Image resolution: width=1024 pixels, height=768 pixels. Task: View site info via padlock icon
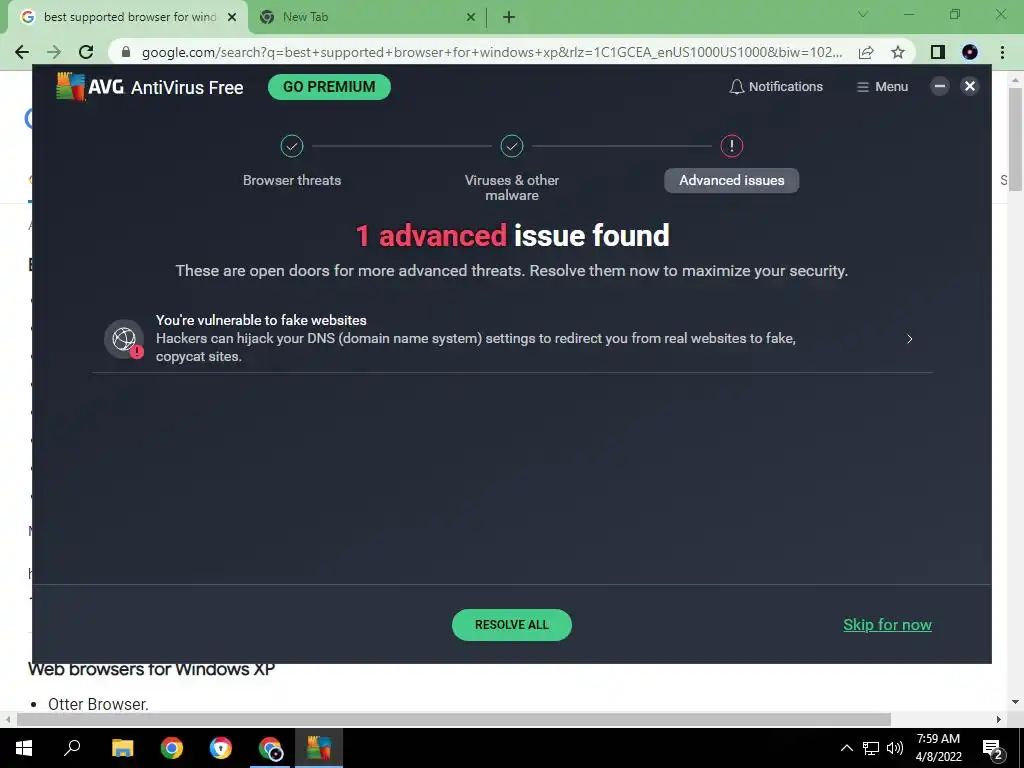click(126, 52)
